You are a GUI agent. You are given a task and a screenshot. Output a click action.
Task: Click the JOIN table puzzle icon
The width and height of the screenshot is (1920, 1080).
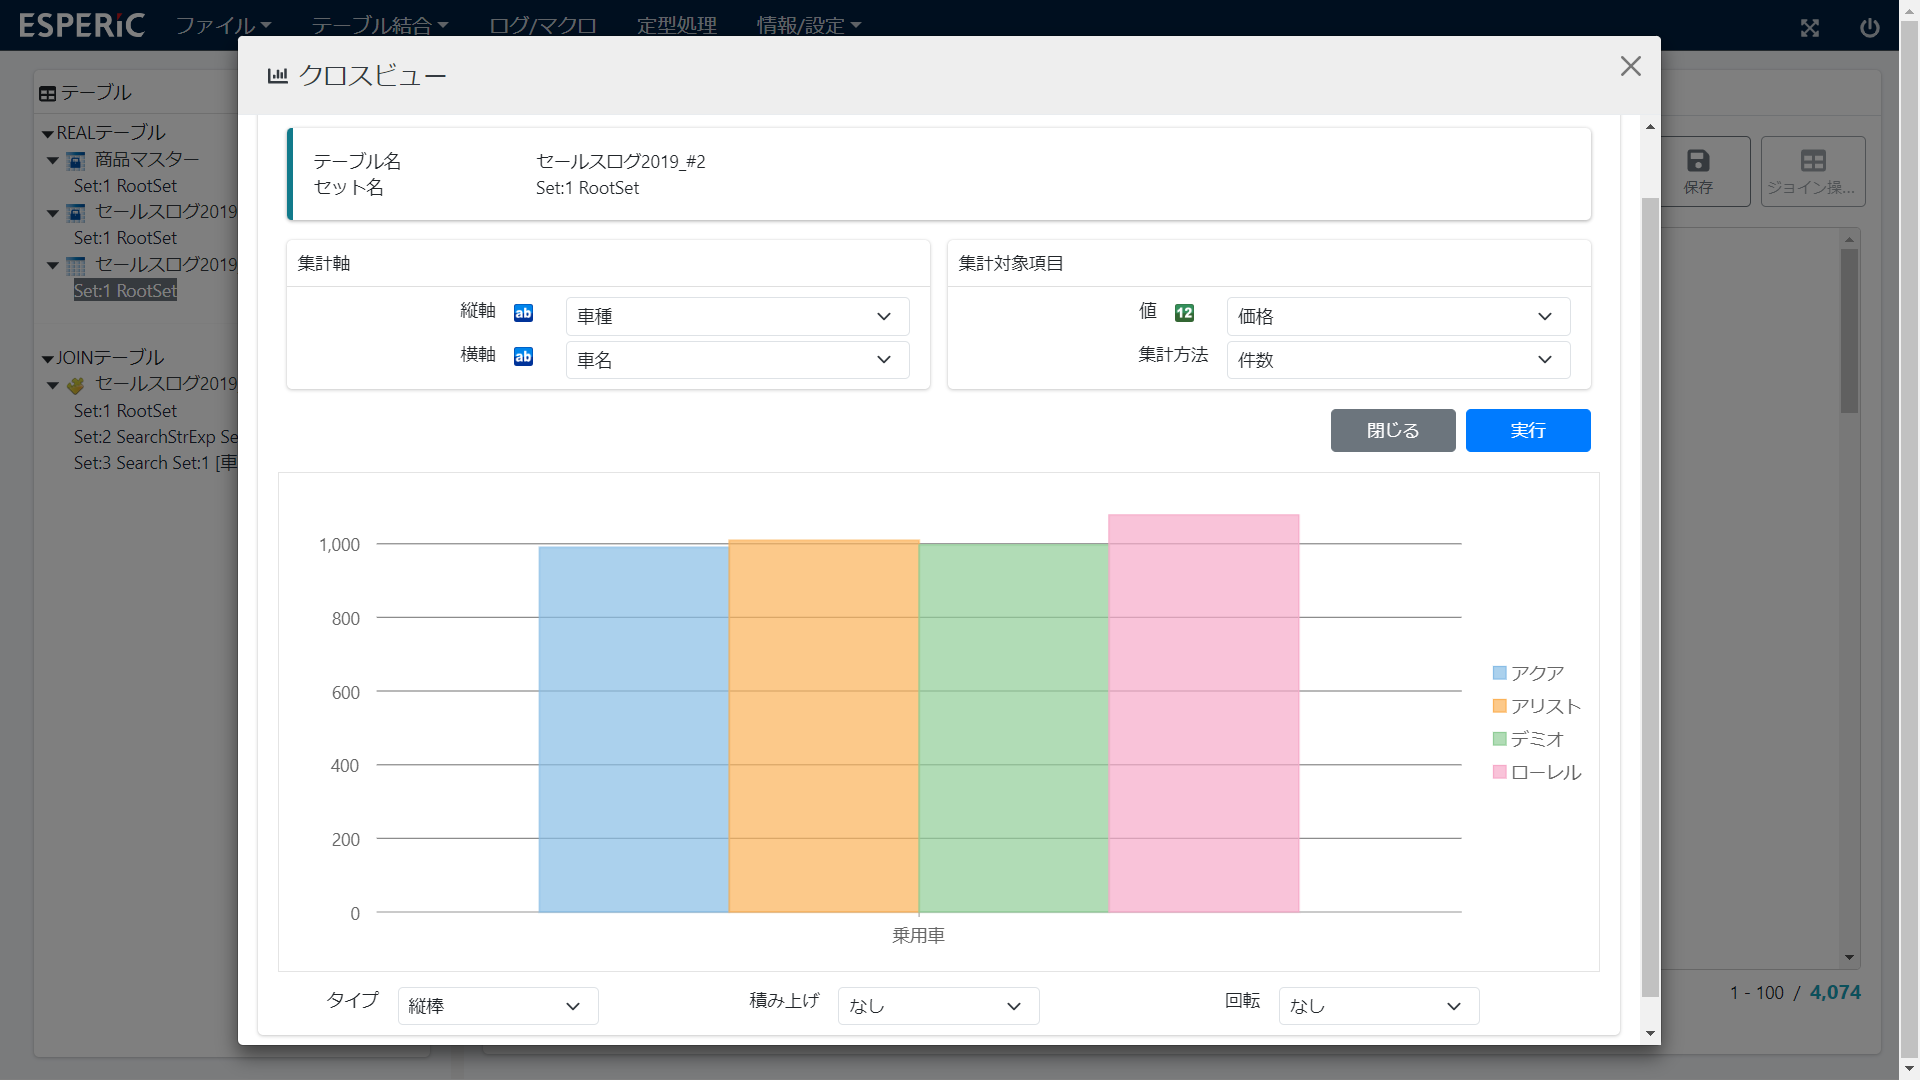(x=76, y=385)
